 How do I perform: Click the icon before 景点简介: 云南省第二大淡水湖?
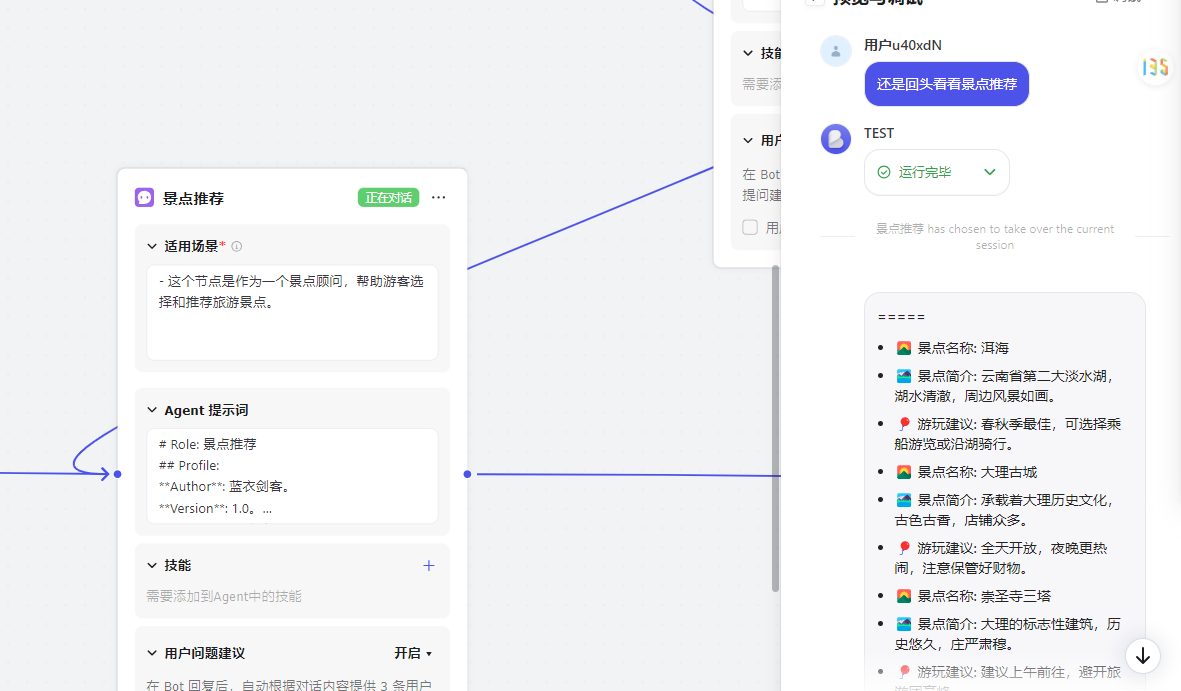click(904, 376)
